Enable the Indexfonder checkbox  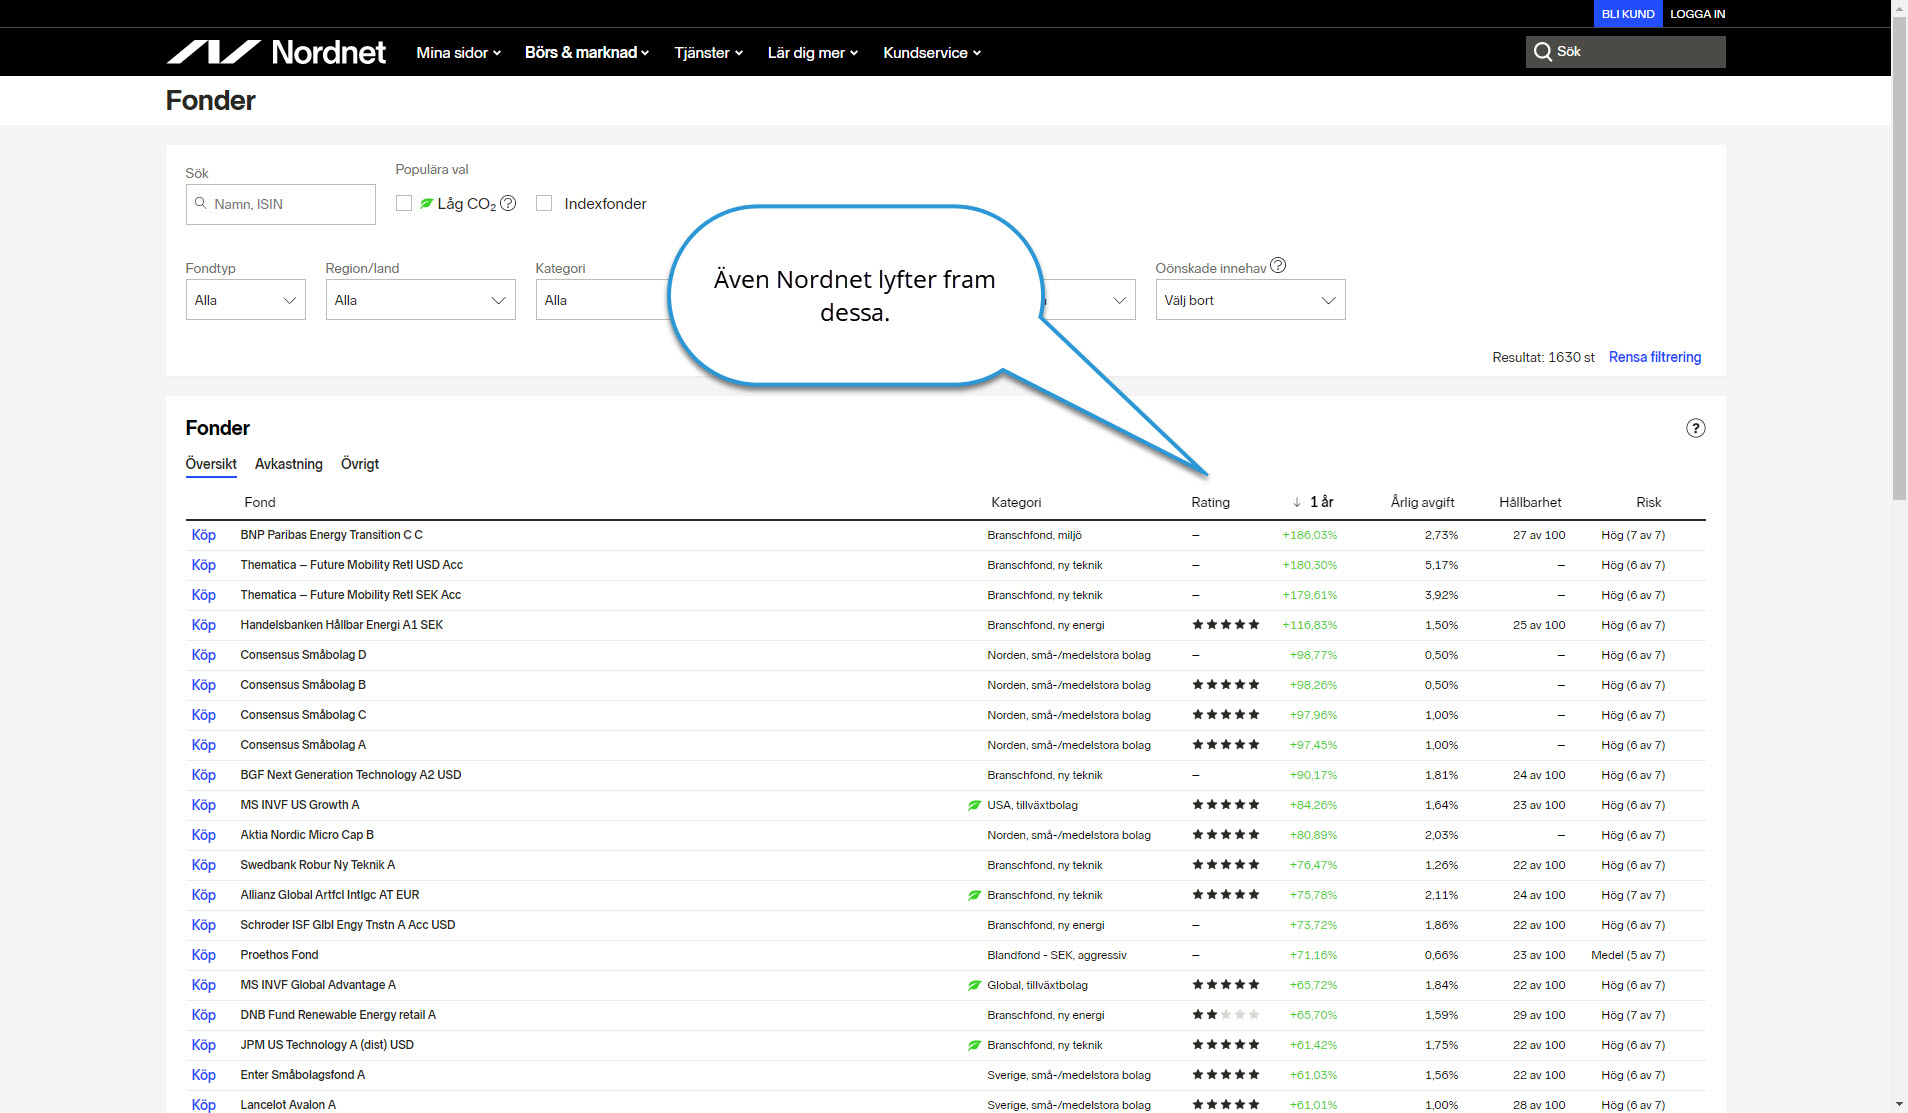click(544, 203)
